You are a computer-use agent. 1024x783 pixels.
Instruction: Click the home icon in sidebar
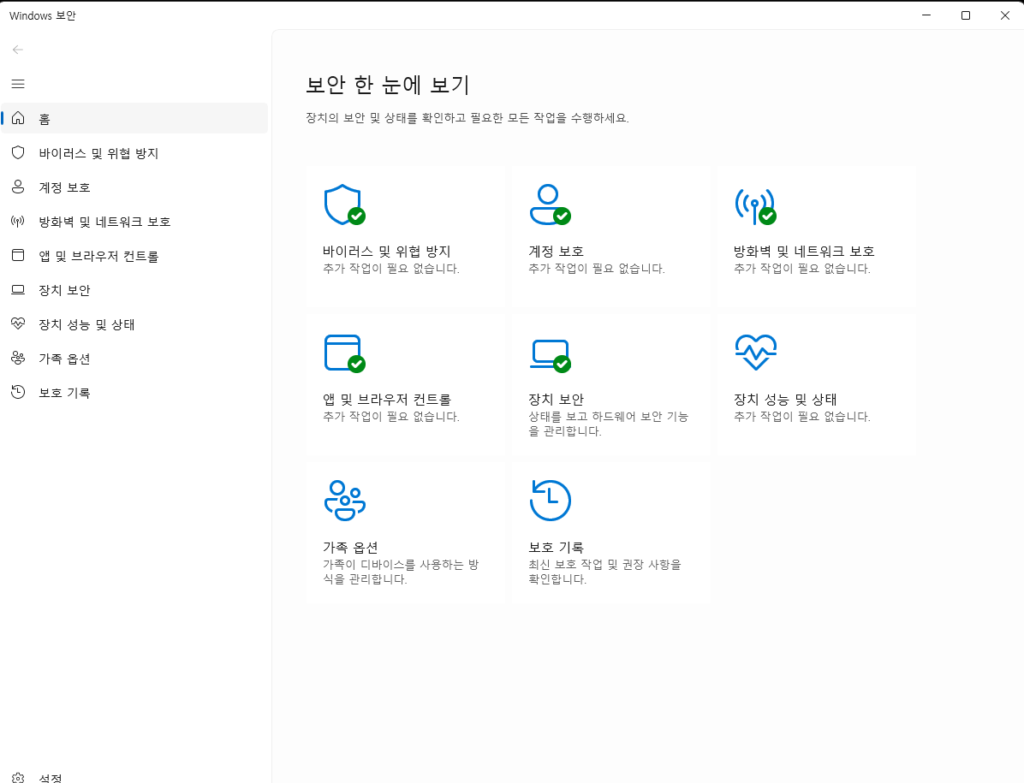pos(18,118)
